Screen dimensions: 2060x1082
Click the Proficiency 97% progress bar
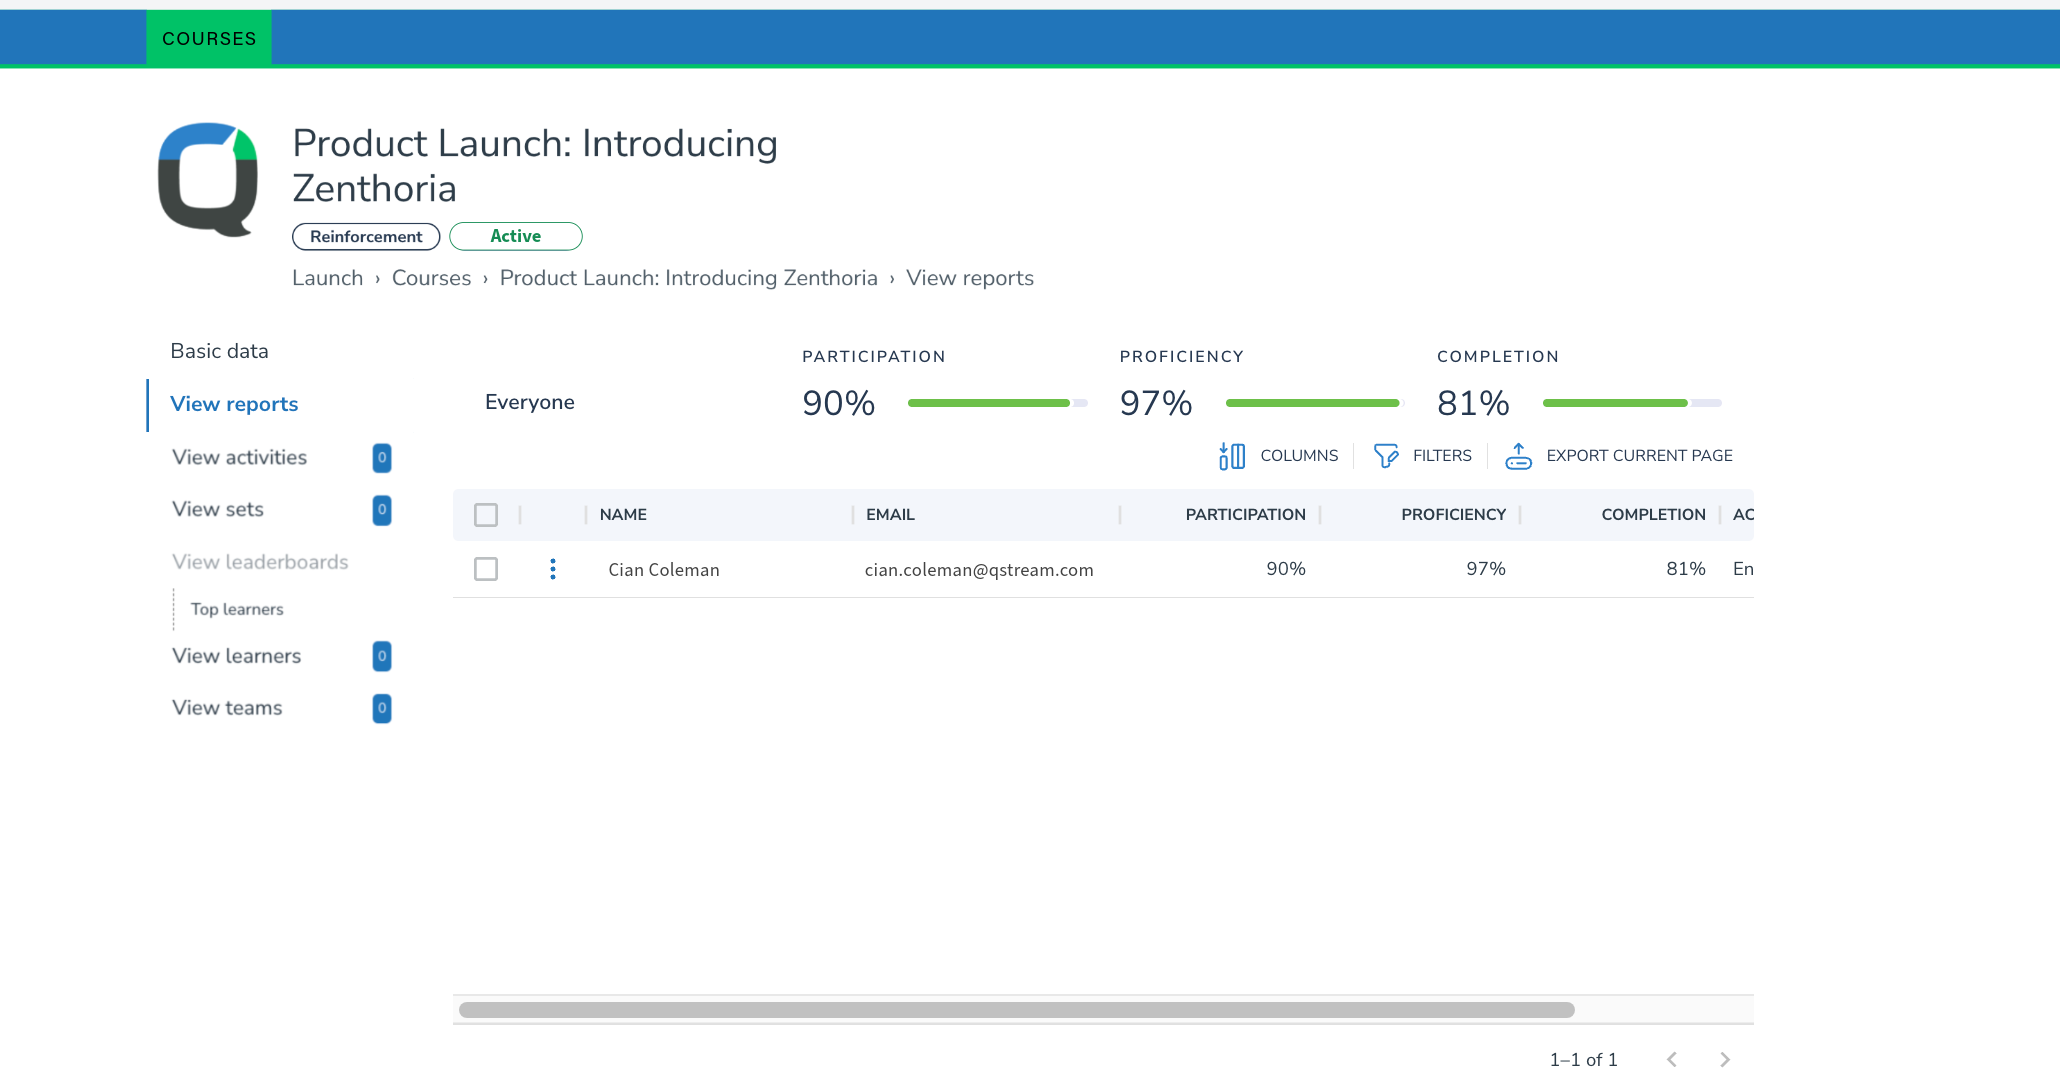click(1315, 403)
